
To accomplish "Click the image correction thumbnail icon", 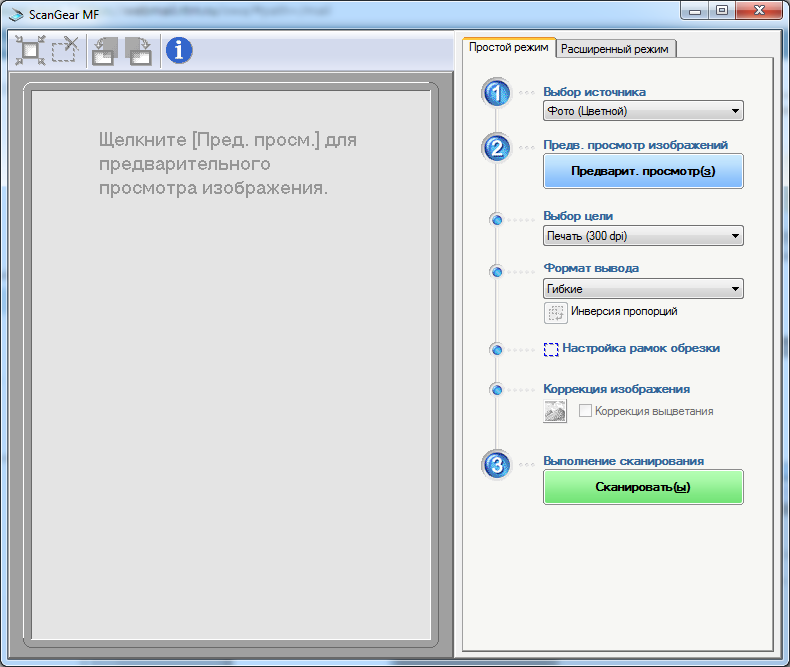I will [x=555, y=411].
